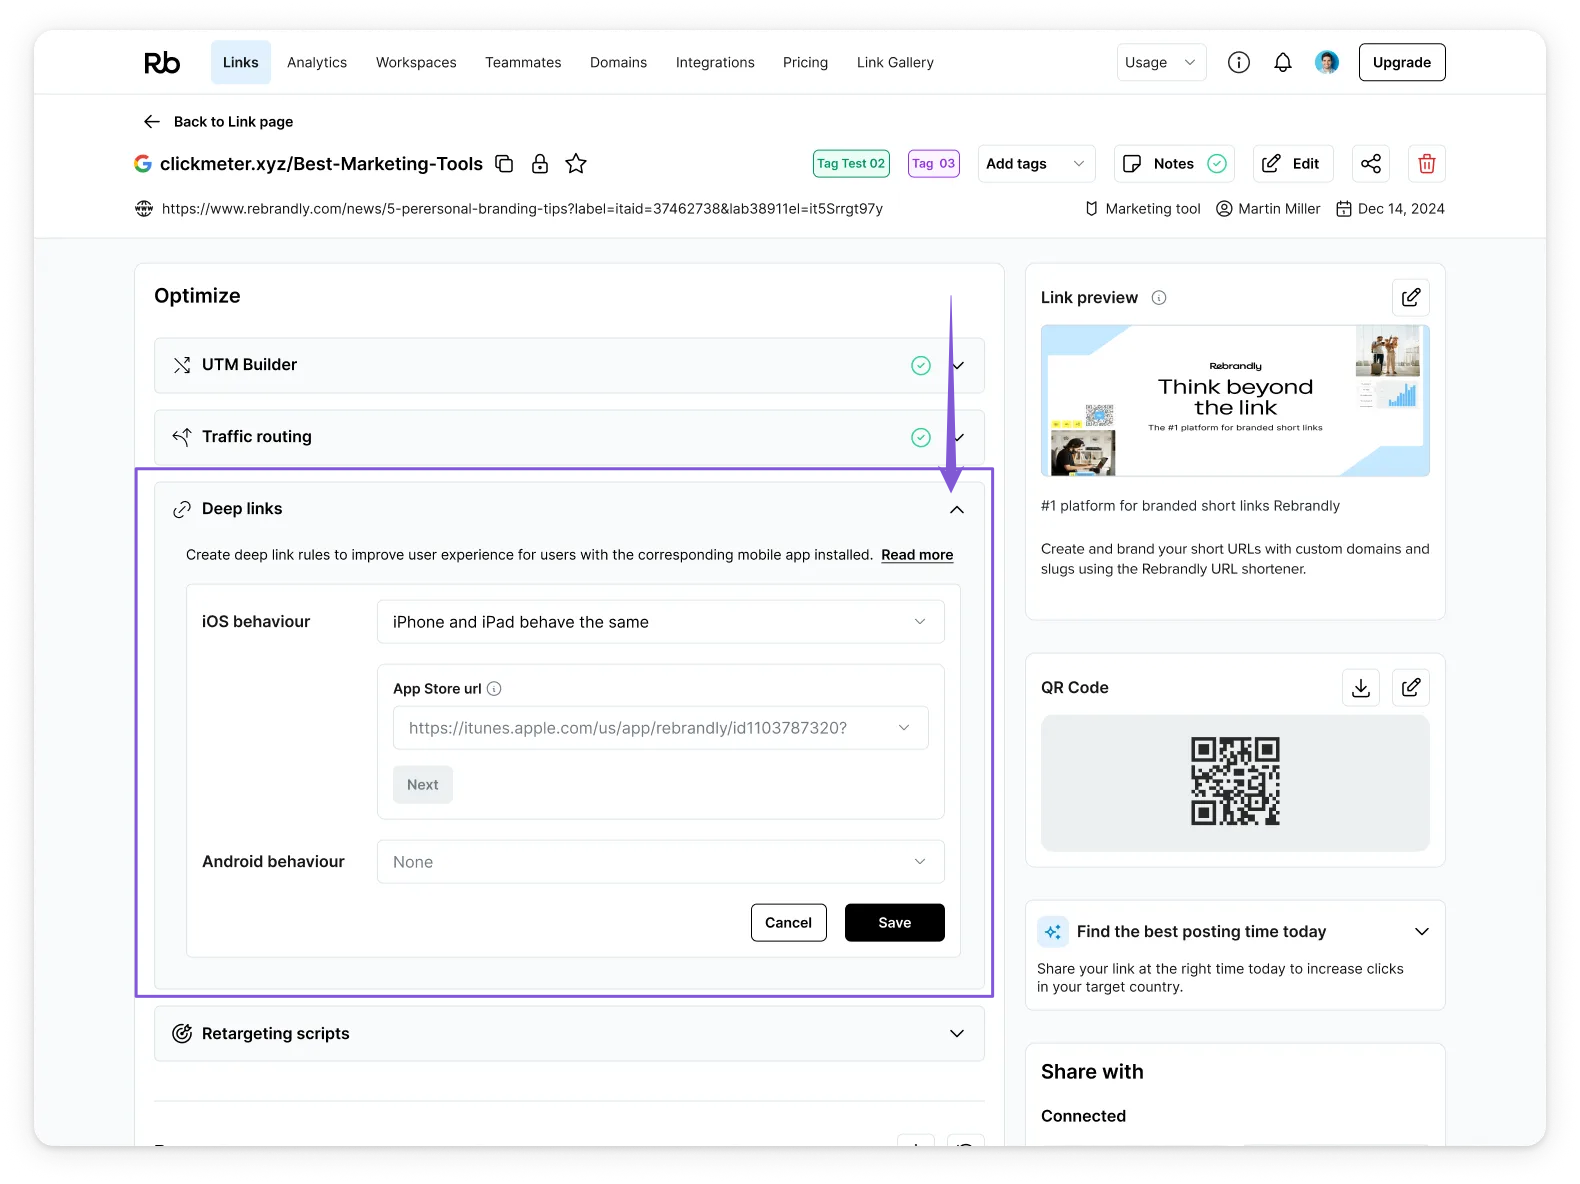Go to the Analytics tab

pos(317,62)
